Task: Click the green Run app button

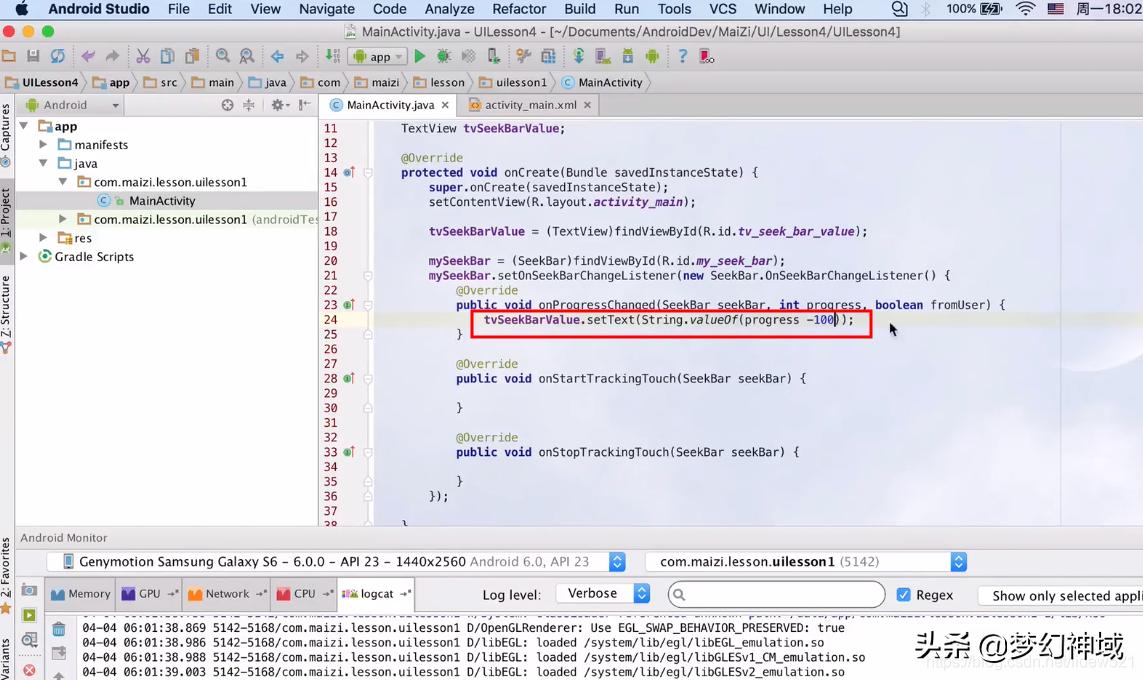Action: (x=420, y=57)
